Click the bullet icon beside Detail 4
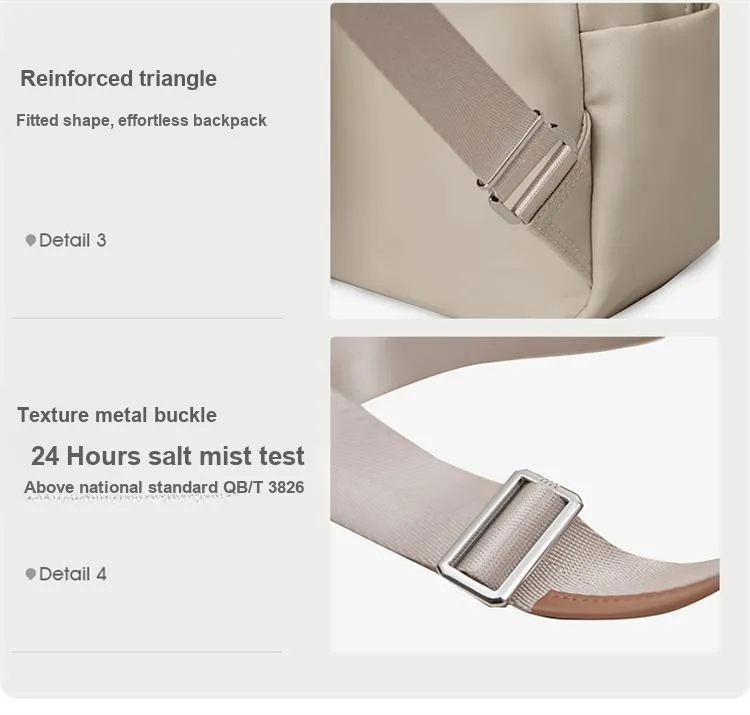 click(x=31, y=574)
